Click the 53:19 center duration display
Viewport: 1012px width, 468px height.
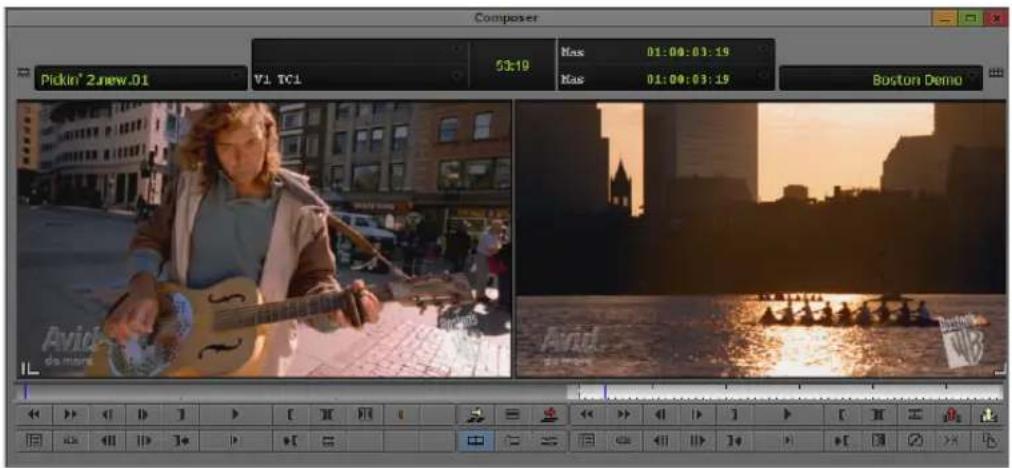[x=511, y=65]
